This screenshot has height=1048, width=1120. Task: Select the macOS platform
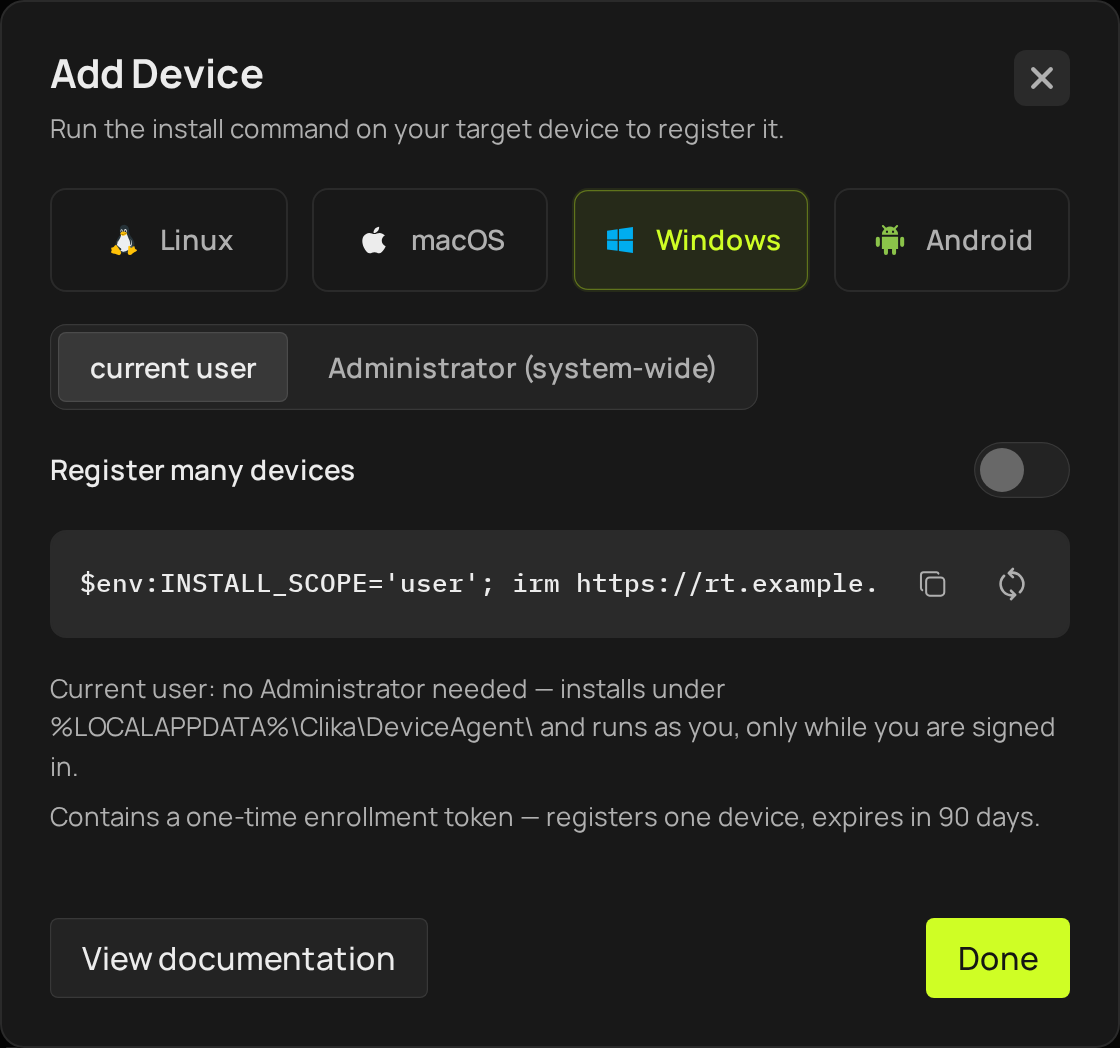tap(430, 240)
